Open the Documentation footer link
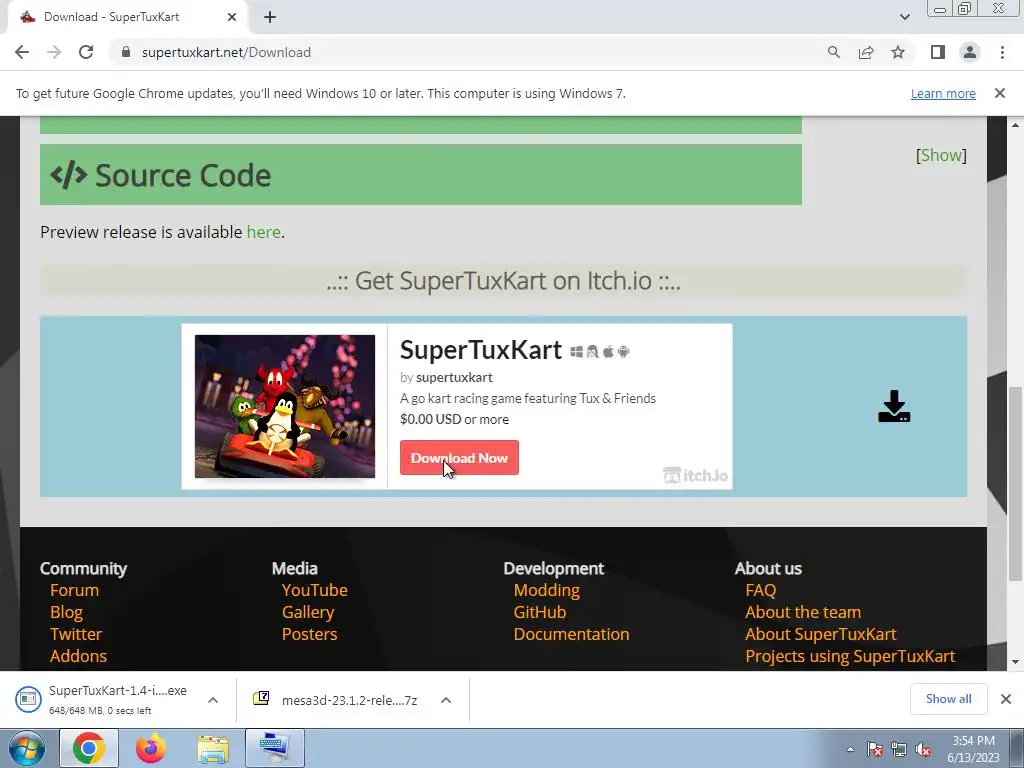This screenshot has width=1024, height=768. (x=571, y=634)
